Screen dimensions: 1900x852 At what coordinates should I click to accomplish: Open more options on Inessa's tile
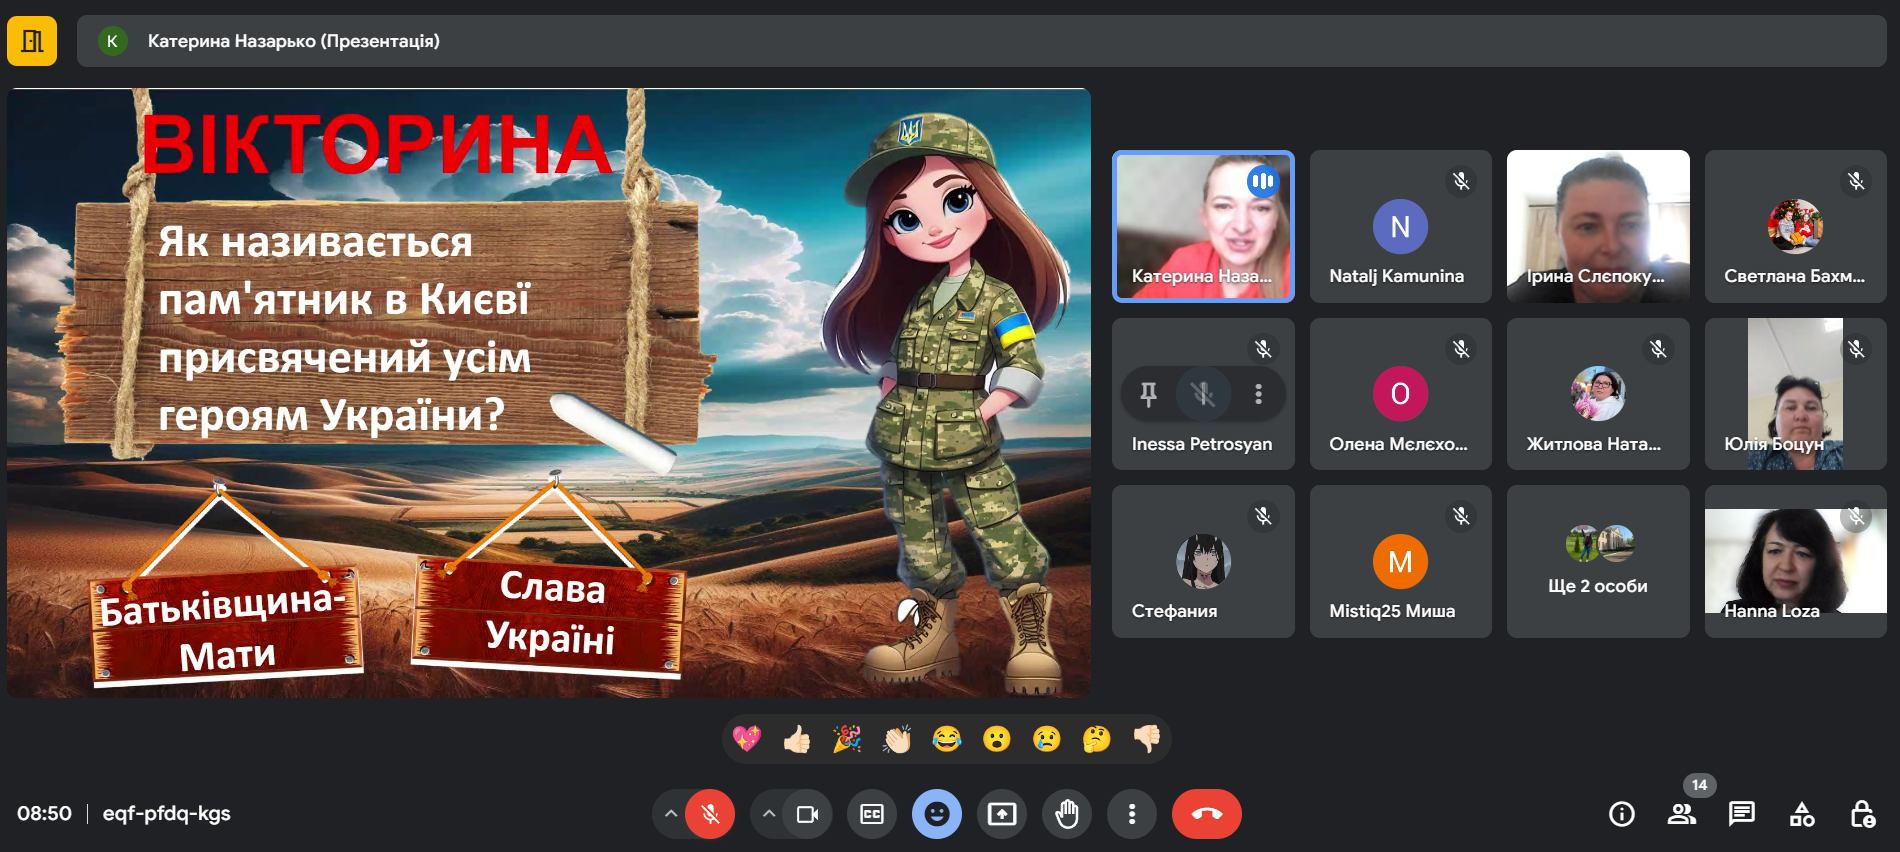[1258, 394]
